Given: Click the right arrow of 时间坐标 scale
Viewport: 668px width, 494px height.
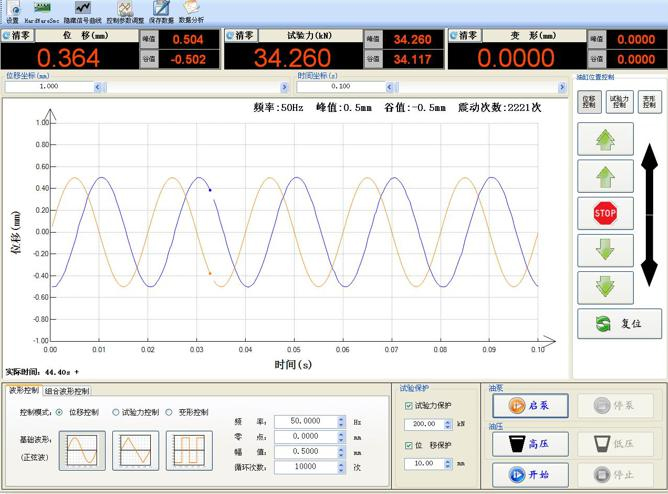Looking at the screenshot, I should click(x=562, y=87).
